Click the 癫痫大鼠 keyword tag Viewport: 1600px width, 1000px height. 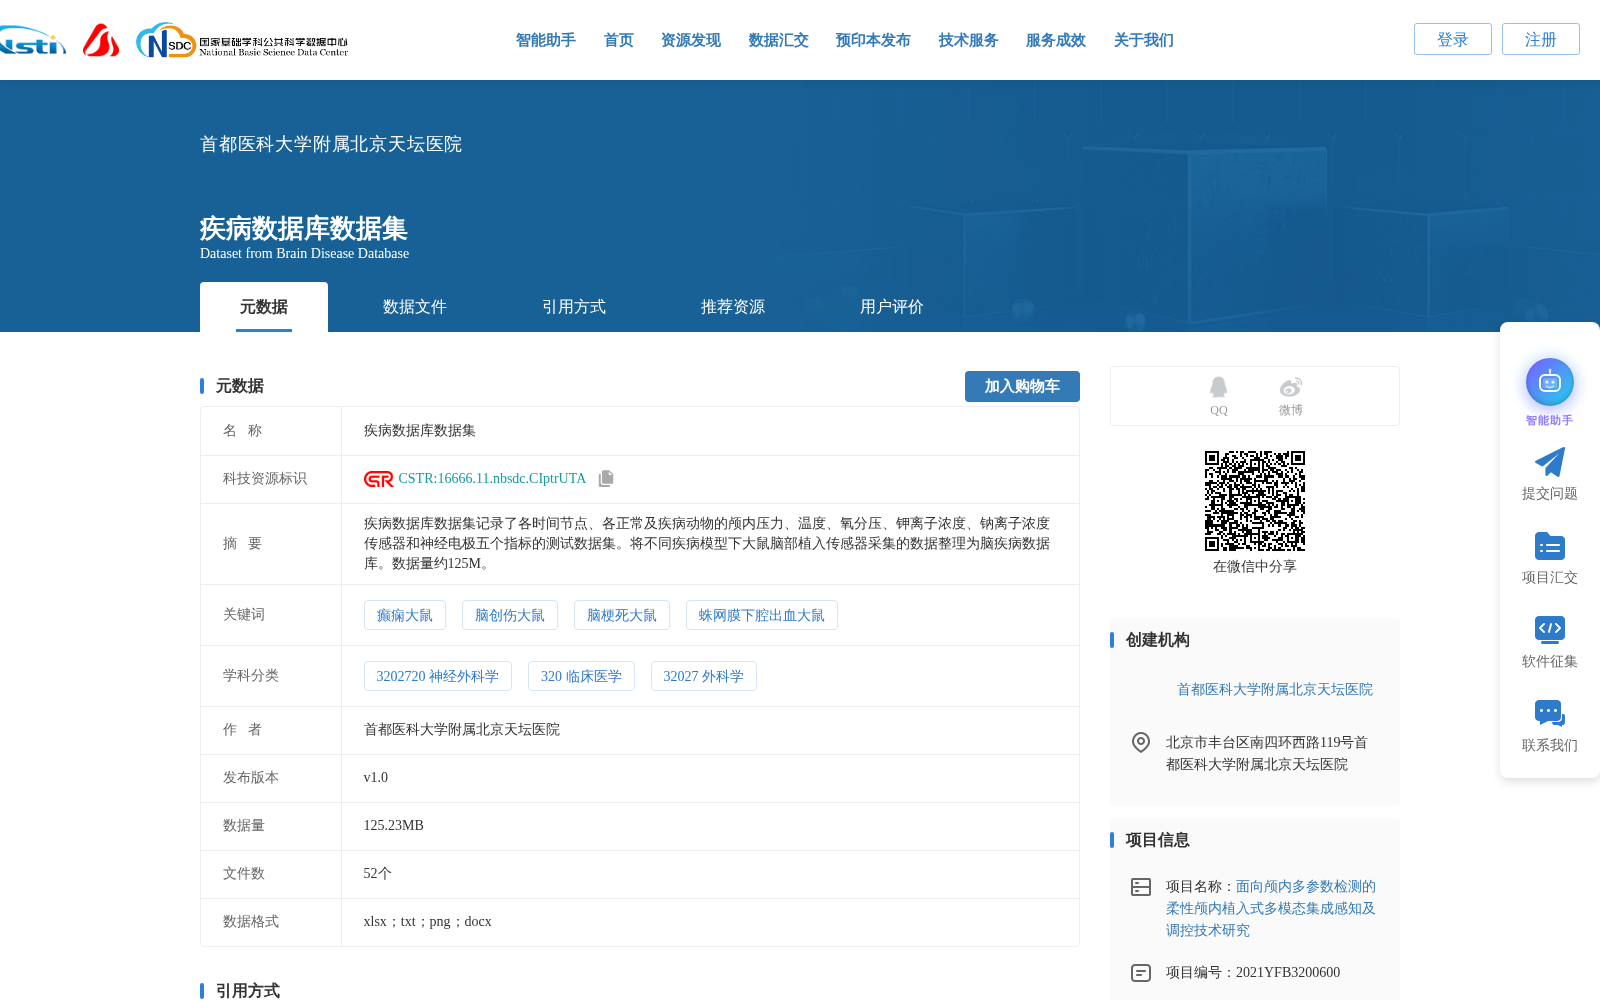[x=405, y=615]
